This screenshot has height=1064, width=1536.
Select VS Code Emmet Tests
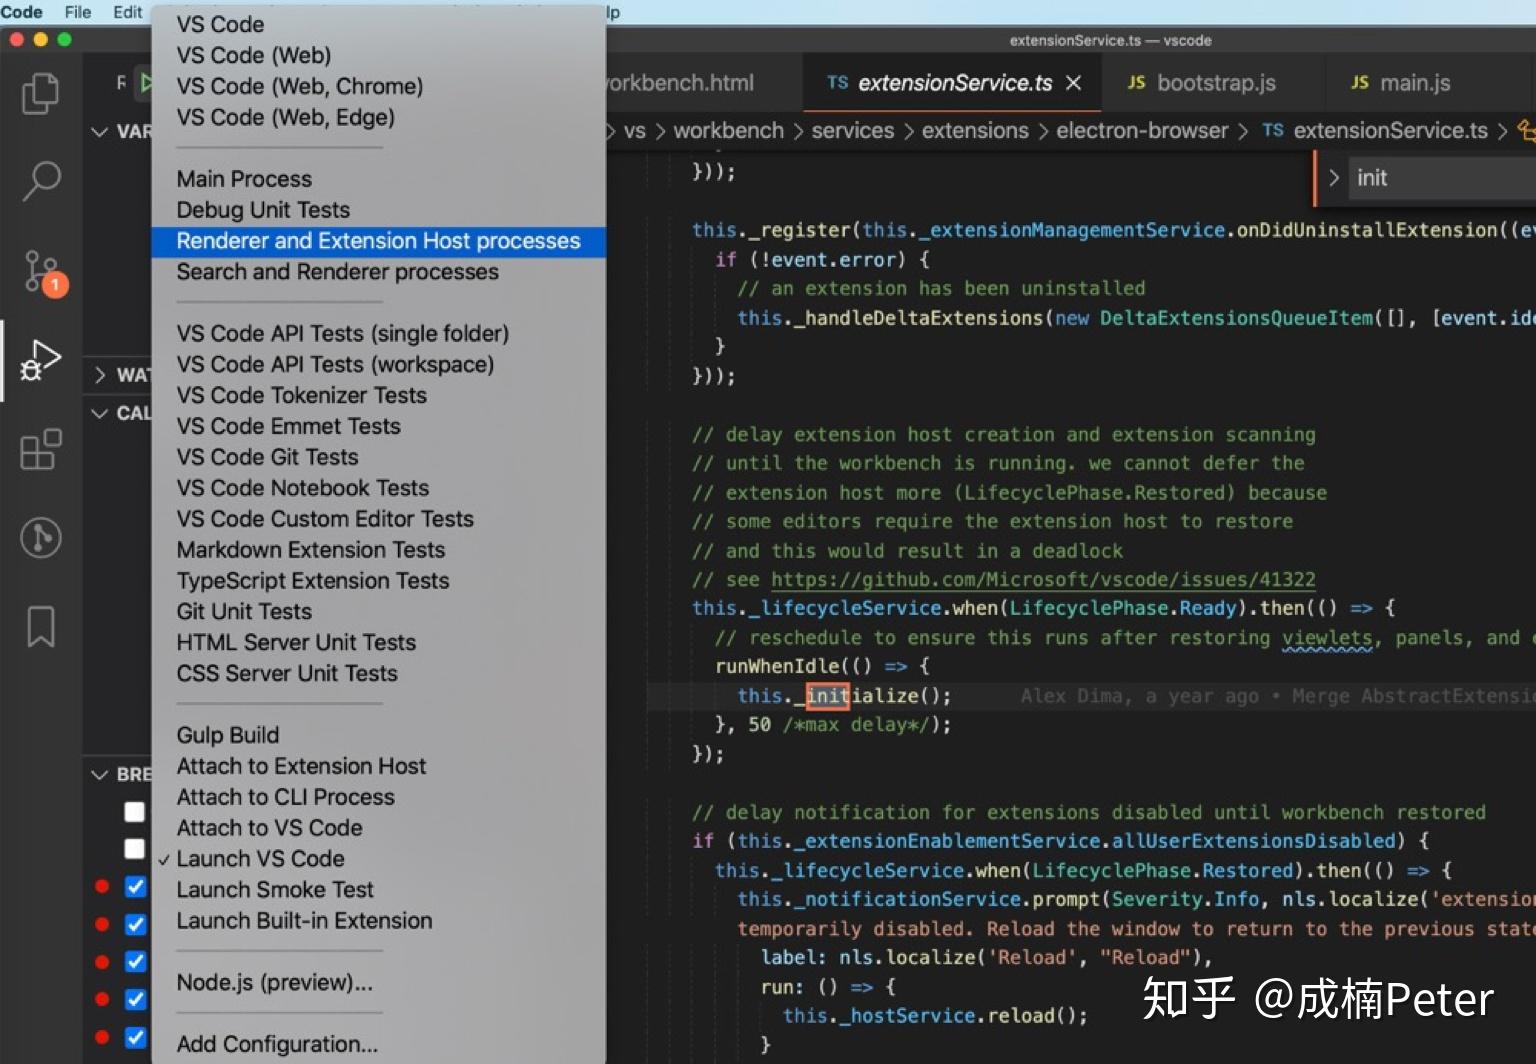click(378, 426)
